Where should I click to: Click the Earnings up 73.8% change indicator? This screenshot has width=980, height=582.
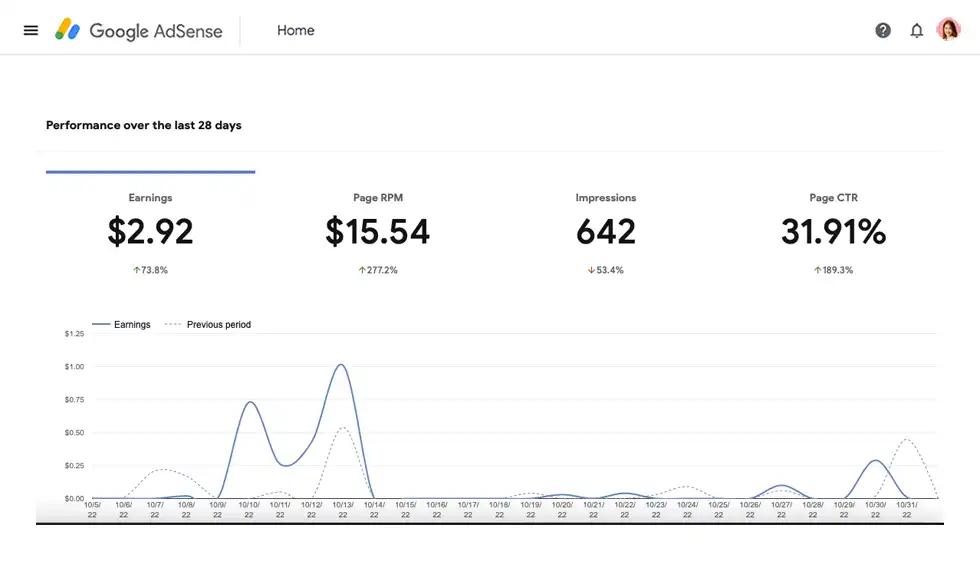point(150,270)
